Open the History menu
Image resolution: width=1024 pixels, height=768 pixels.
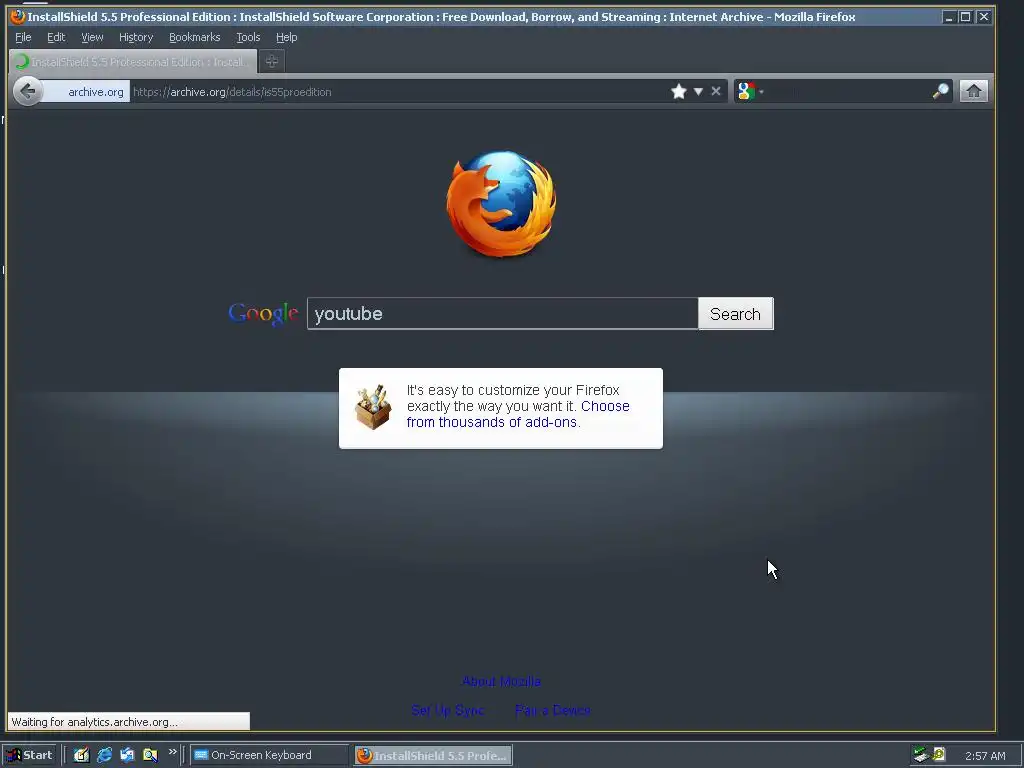tap(136, 37)
